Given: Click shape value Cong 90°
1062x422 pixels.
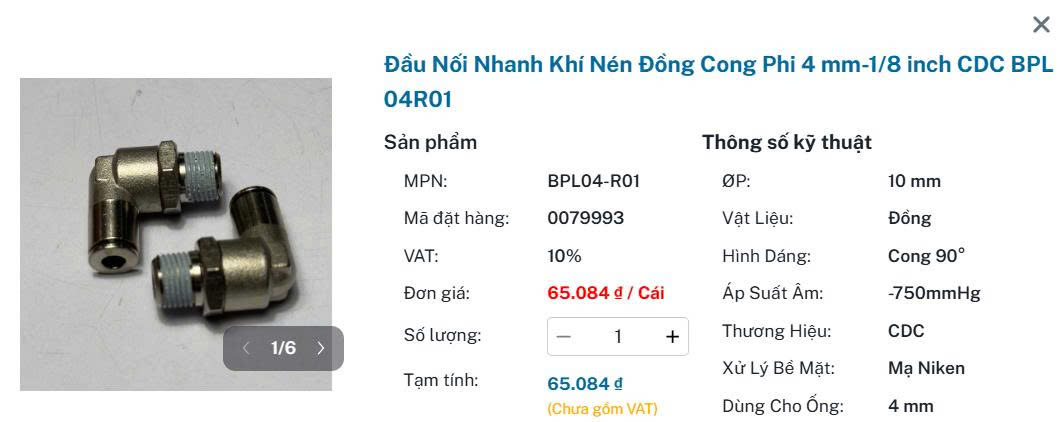Looking at the screenshot, I should pyautogui.click(x=926, y=256).
